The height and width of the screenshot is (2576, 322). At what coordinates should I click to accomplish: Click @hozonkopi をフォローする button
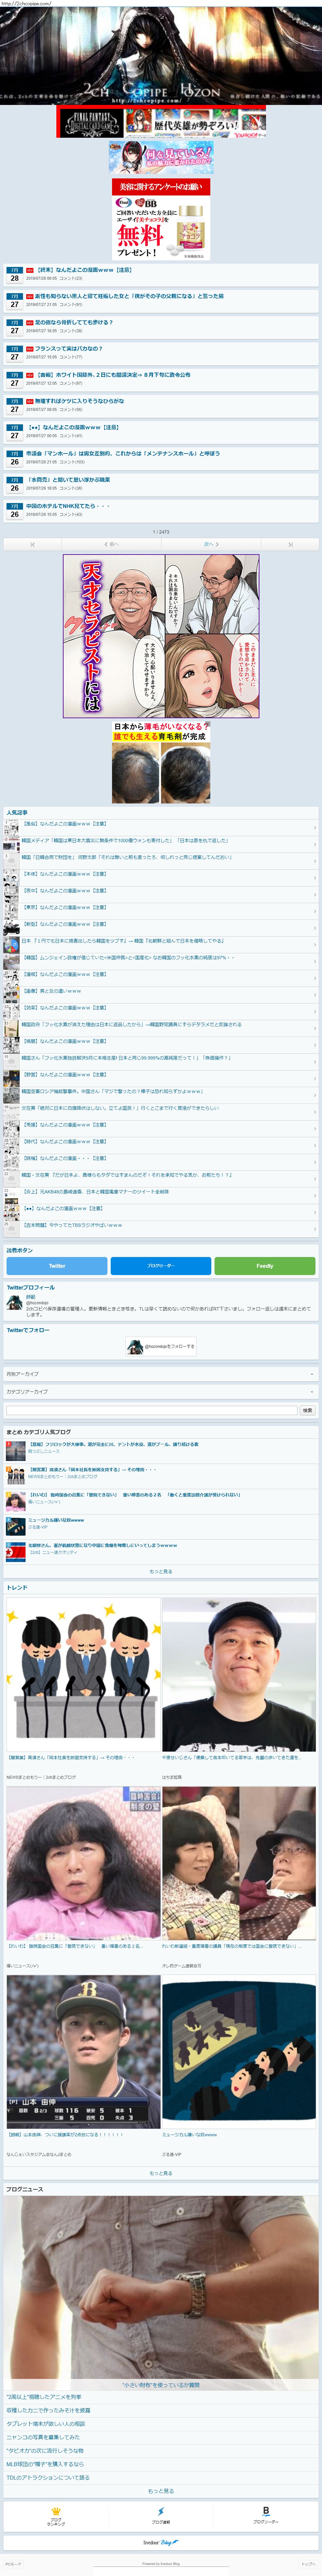(x=161, y=1347)
